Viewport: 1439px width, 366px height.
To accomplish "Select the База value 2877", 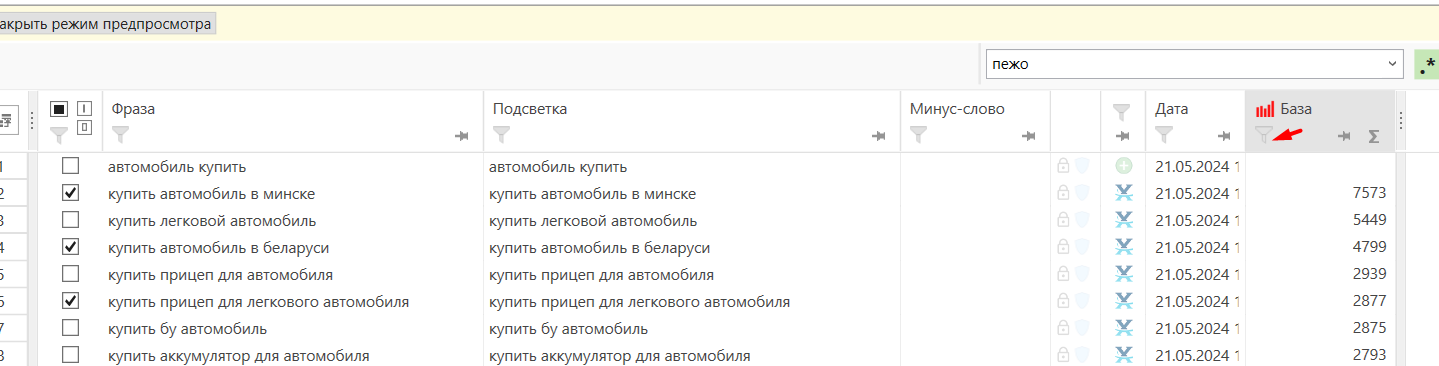I will click(x=1369, y=301).
